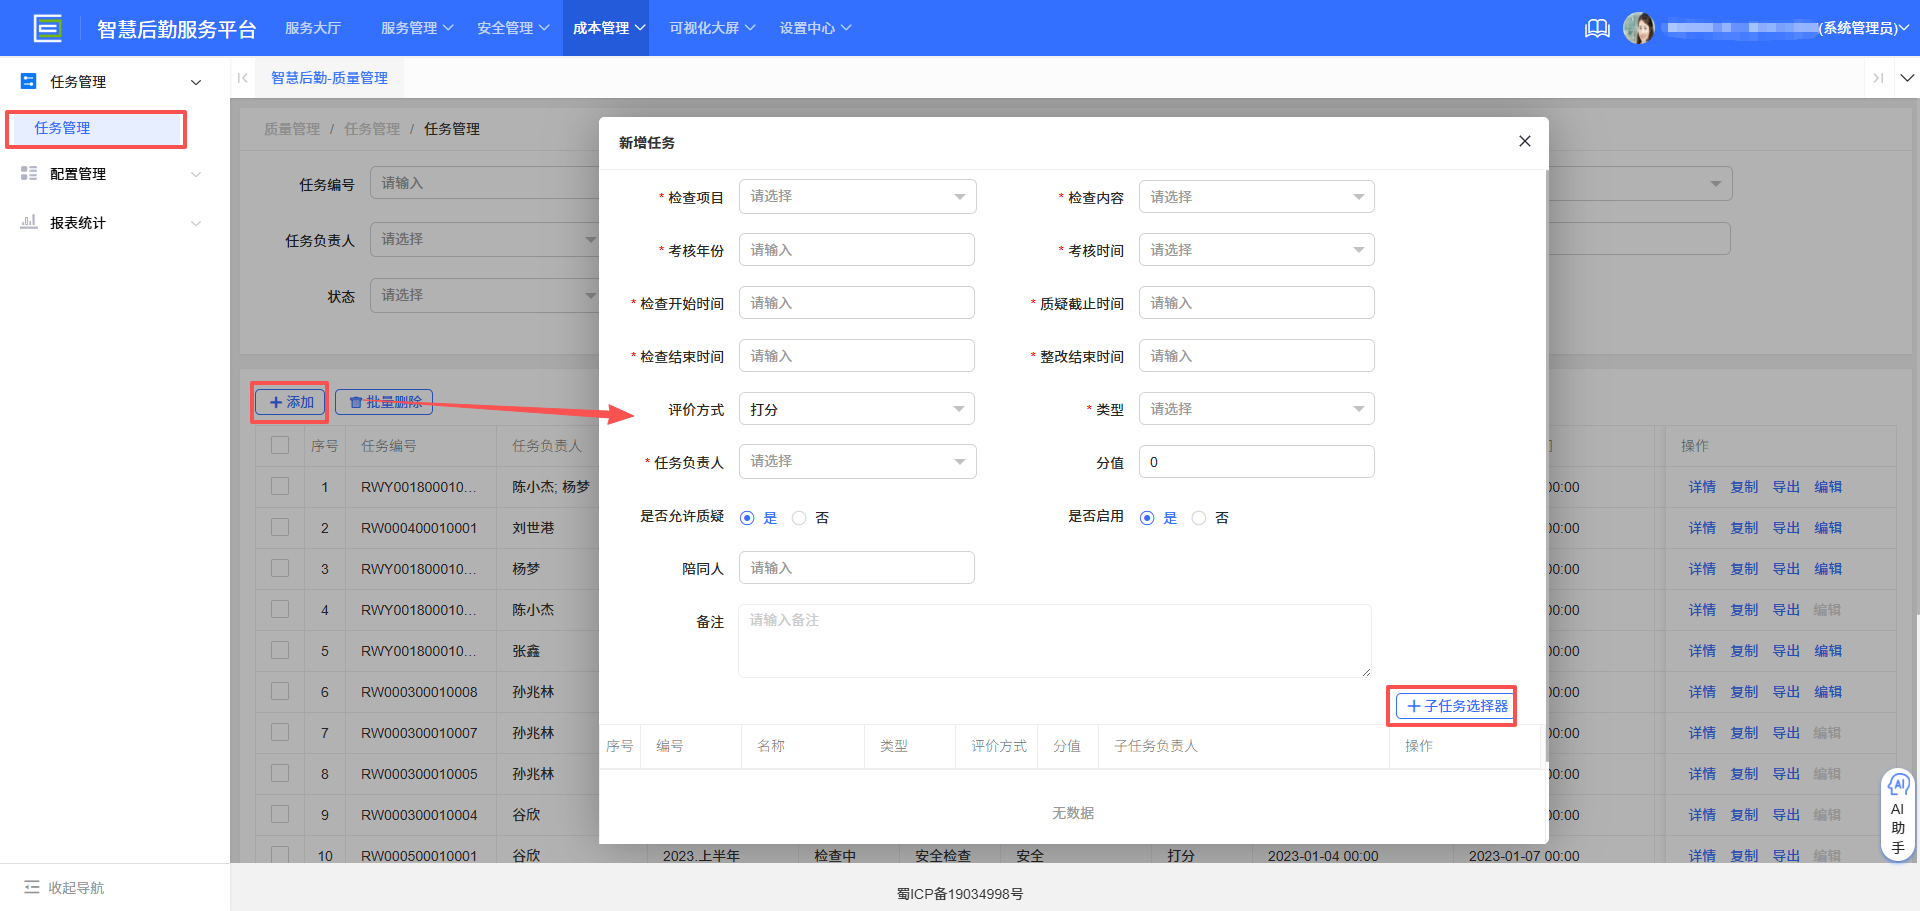Select 否 for 是否允许质疑
The height and width of the screenshot is (911, 1920).
799,517
